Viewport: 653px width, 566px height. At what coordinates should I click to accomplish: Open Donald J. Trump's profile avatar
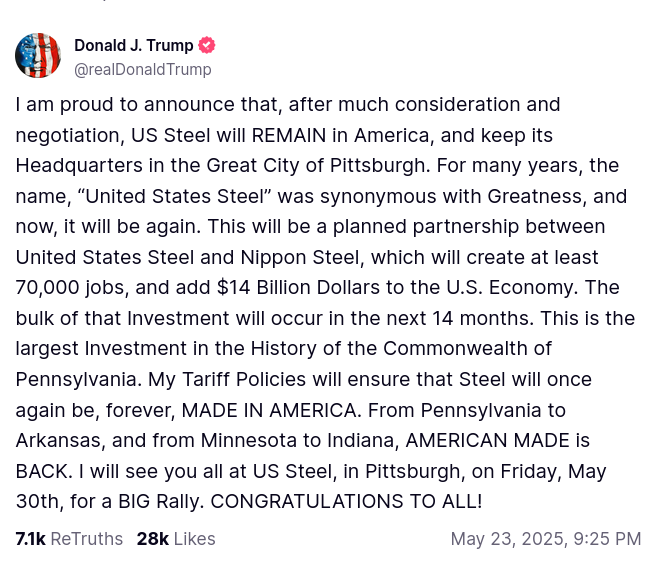click(x=38, y=56)
